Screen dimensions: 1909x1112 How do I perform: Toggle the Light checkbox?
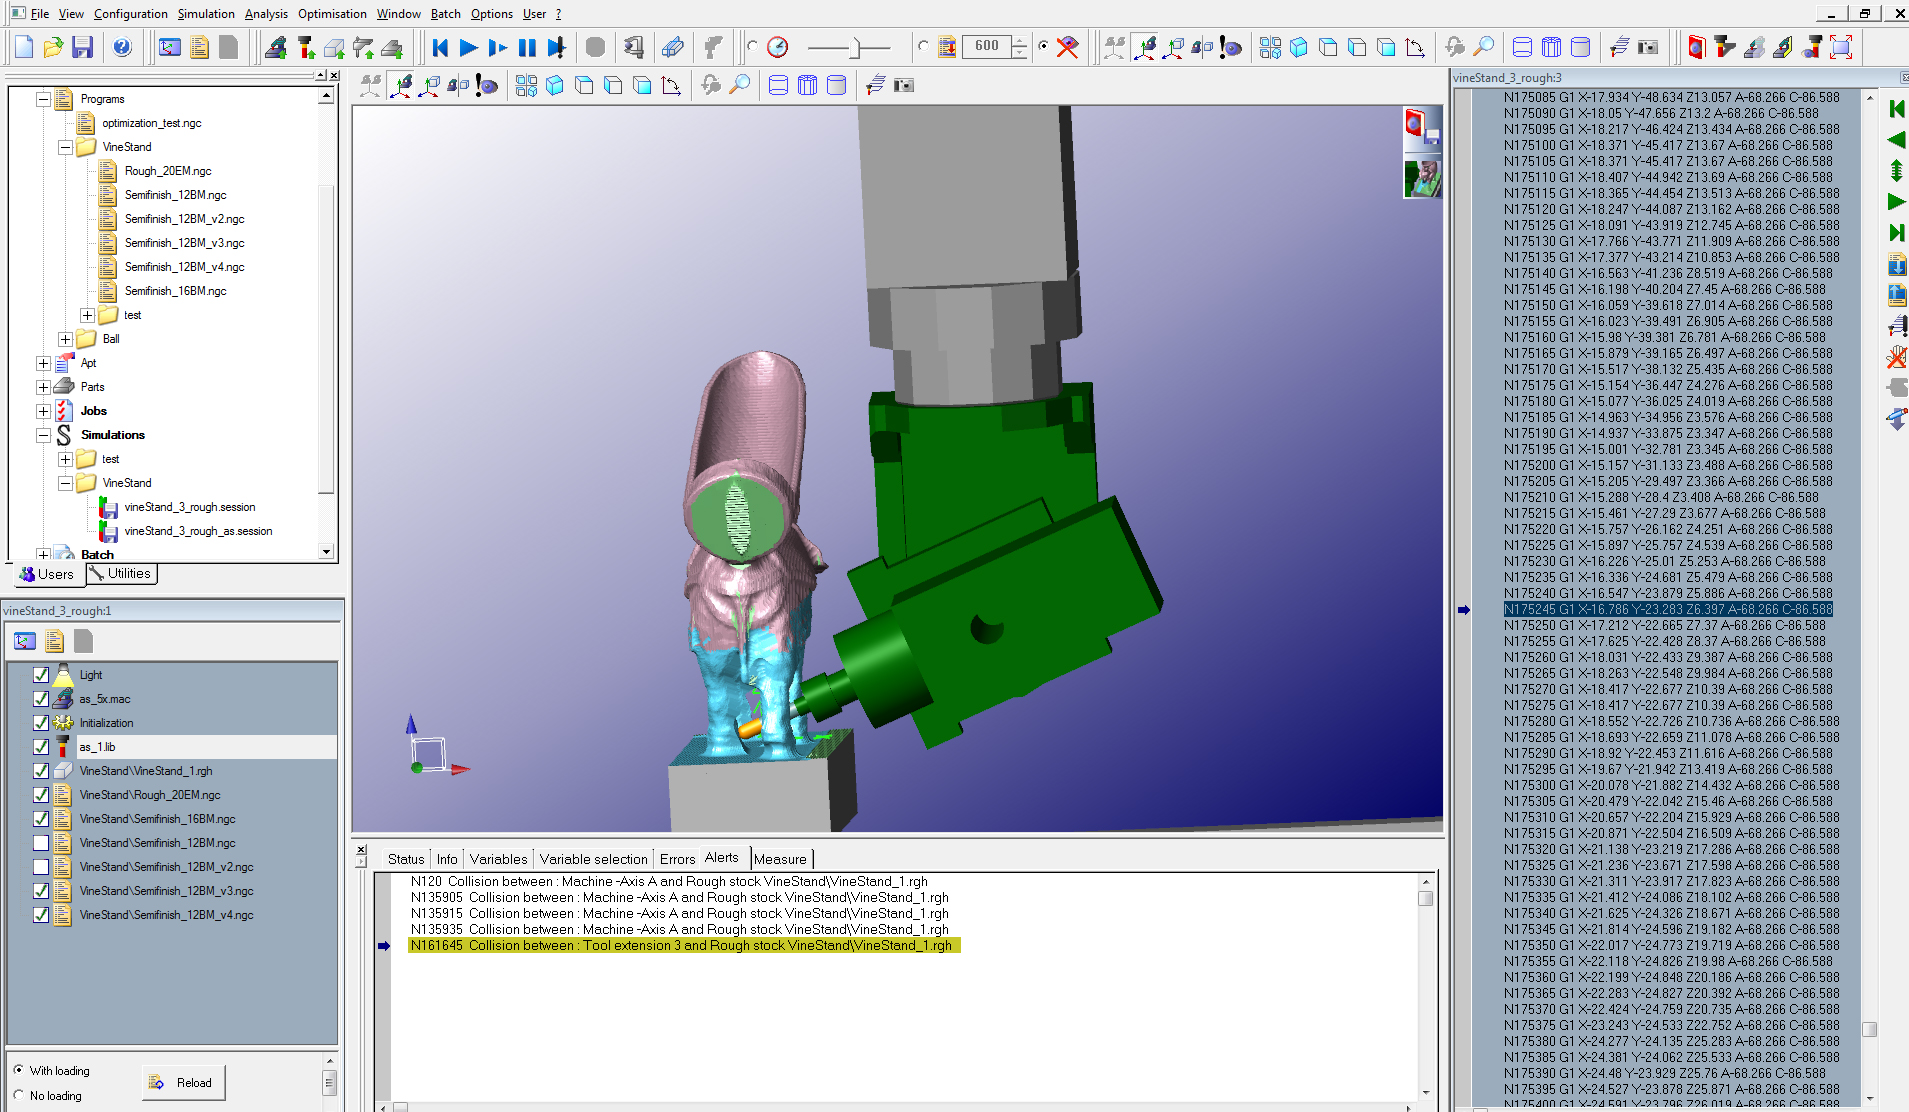pos(41,675)
